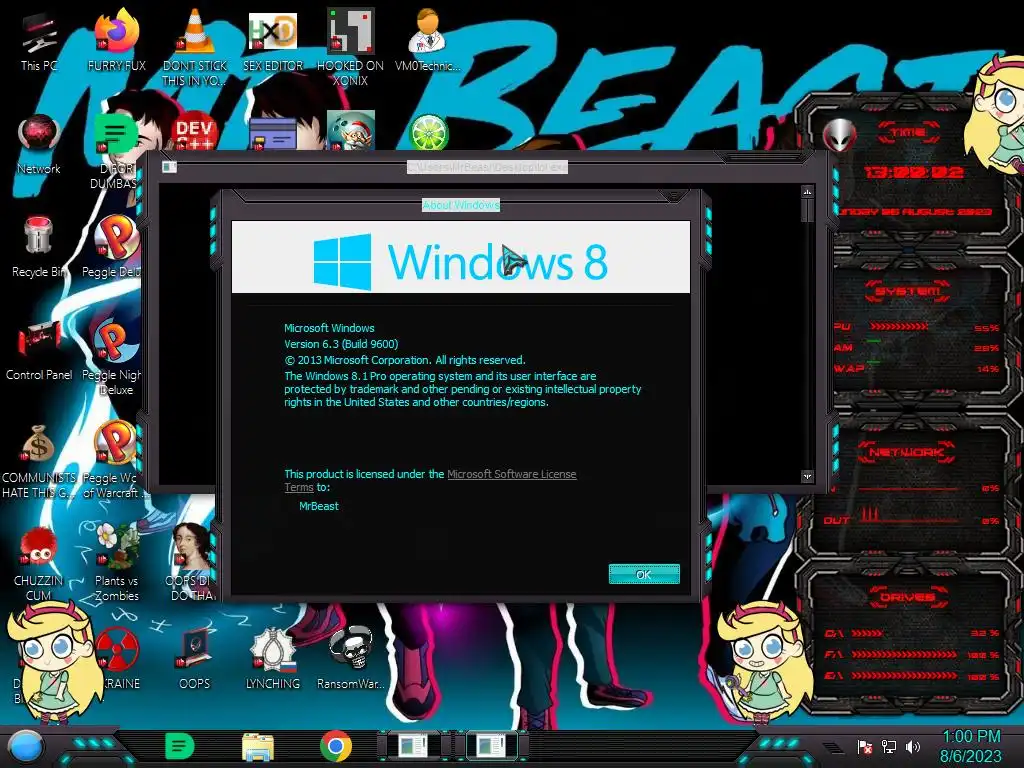Open the green document icon above DUMBAS label
The height and width of the screenshot is (768, 1024).
[x=115, y=134]
